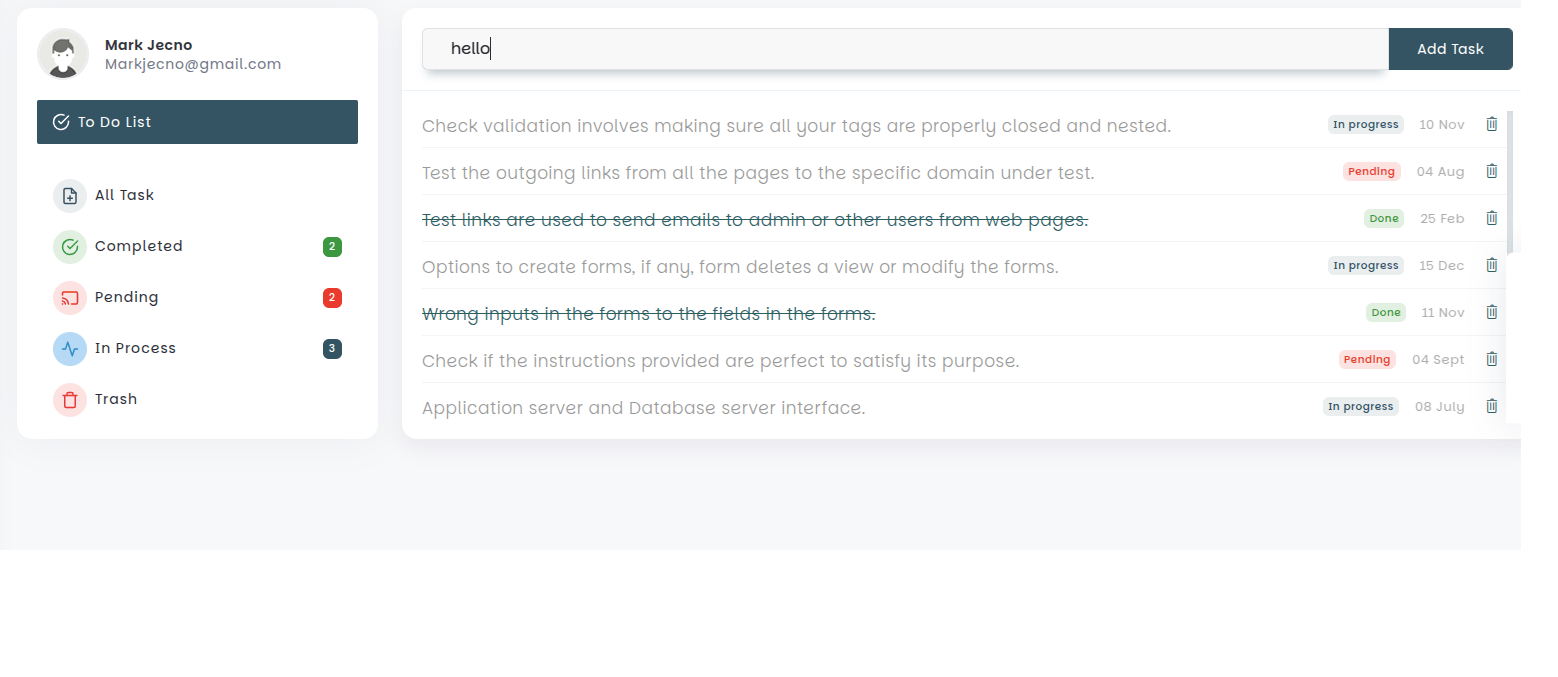Delete the 'Check validation' task via trash icon
1558x677 pixels.
(1491, 124)
